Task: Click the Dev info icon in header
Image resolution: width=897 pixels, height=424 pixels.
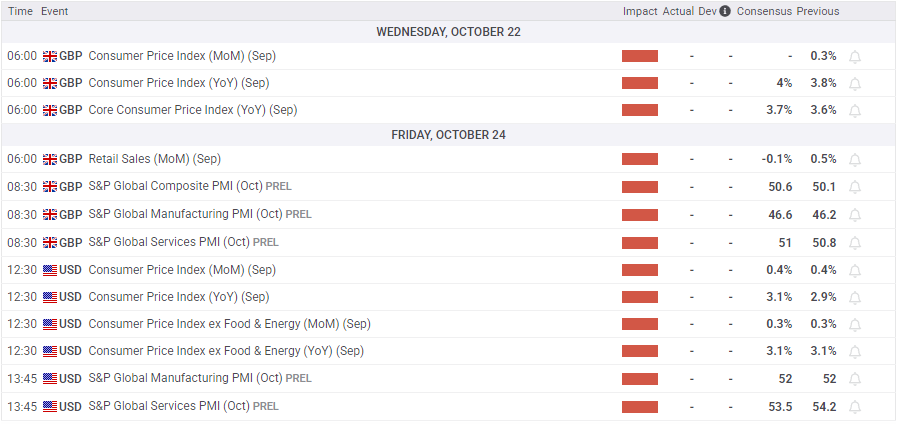Action: pos(725,11)
